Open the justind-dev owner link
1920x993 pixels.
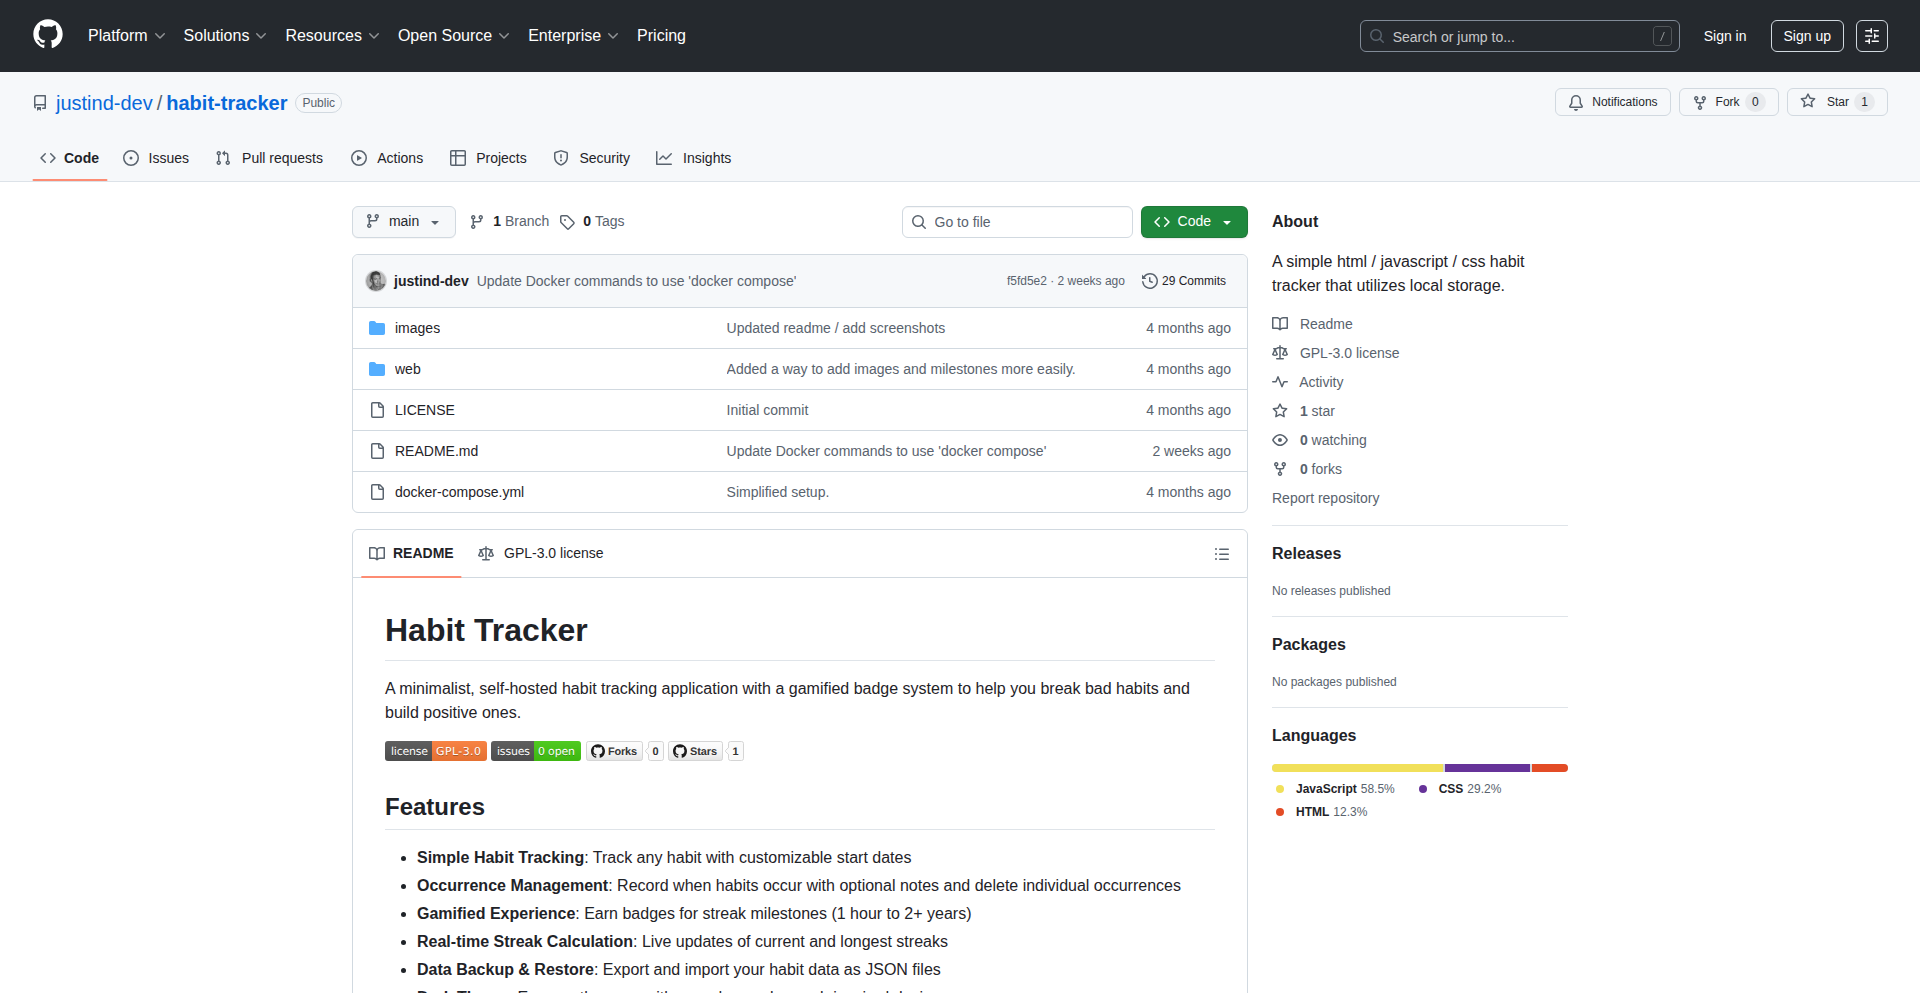pos(104,103)
